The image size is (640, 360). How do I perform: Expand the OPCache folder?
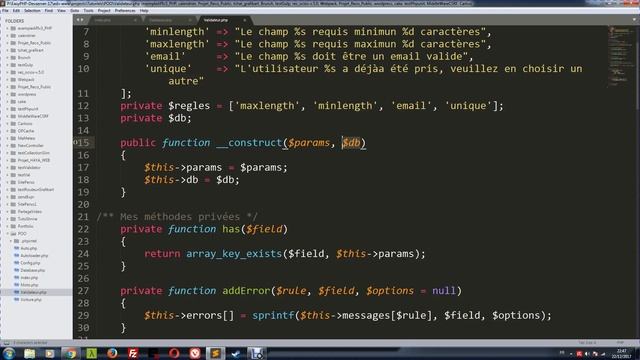[7, 131]
